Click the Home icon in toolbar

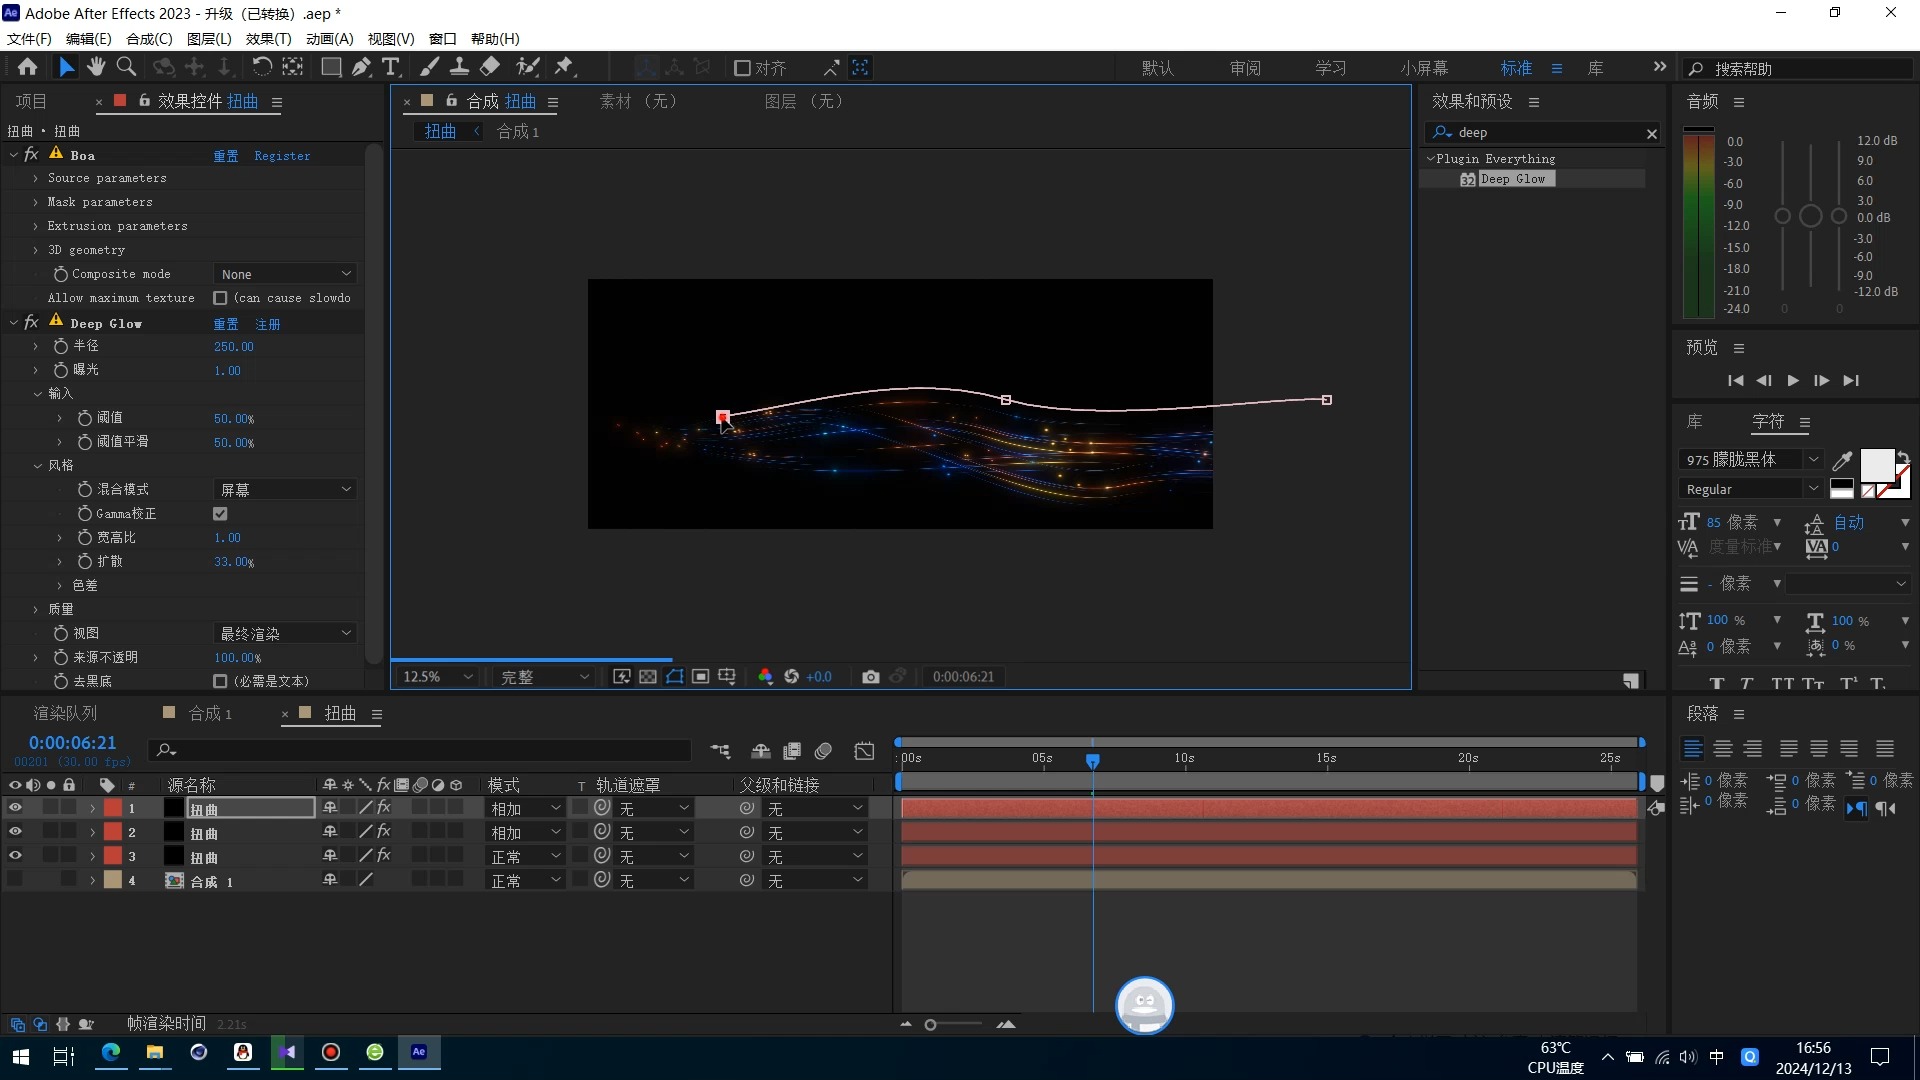coord(28,67)
